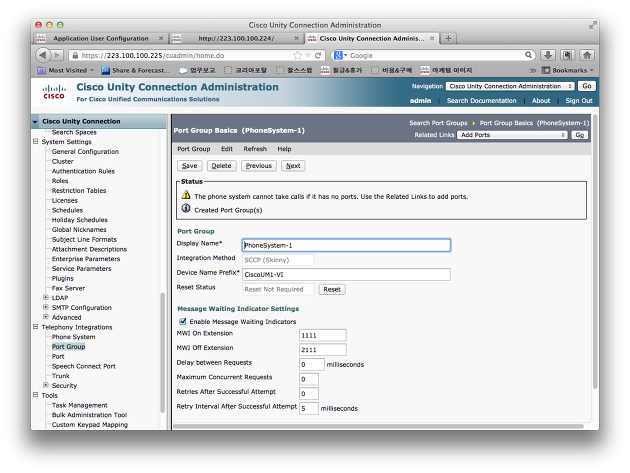This screenshot has width=630, height=473.
Task: Click the left tree vertical scrollbar
Action: pos(163,352)
